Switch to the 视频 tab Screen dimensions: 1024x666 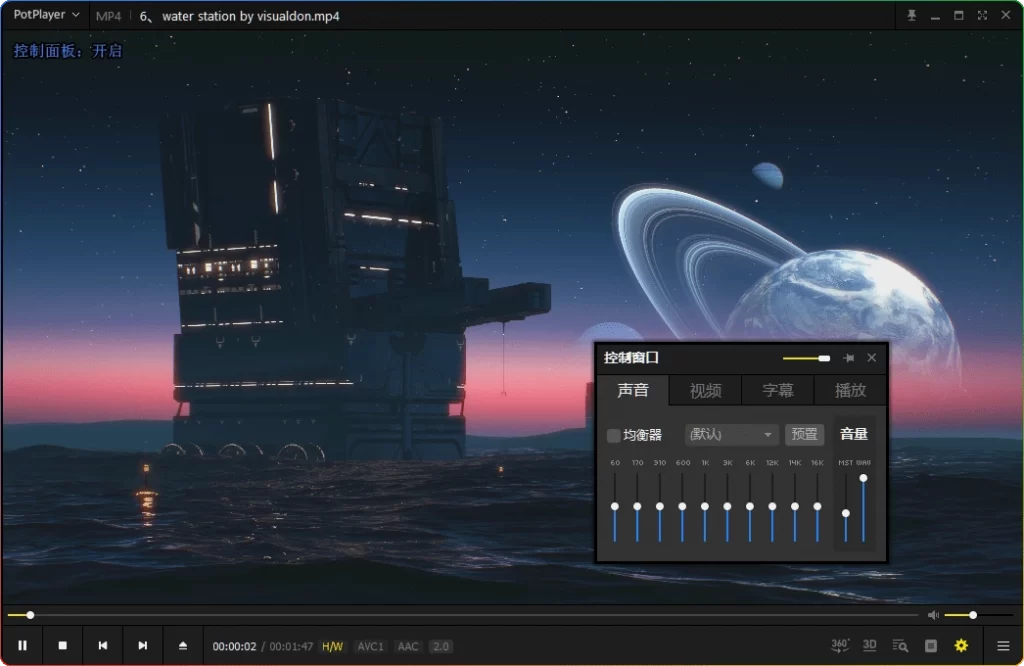click(x=705, y=390)
